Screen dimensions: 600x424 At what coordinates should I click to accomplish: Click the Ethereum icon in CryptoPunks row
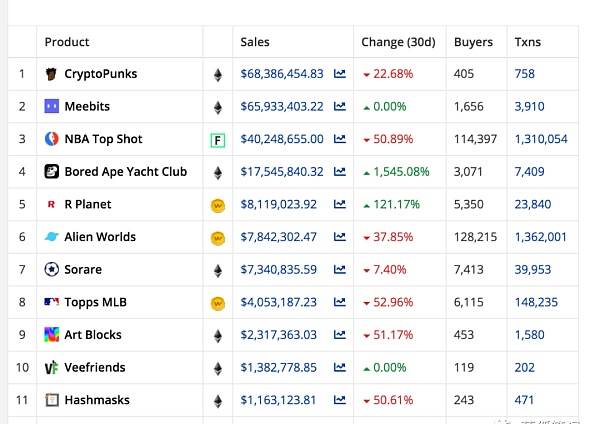point(218,75)
